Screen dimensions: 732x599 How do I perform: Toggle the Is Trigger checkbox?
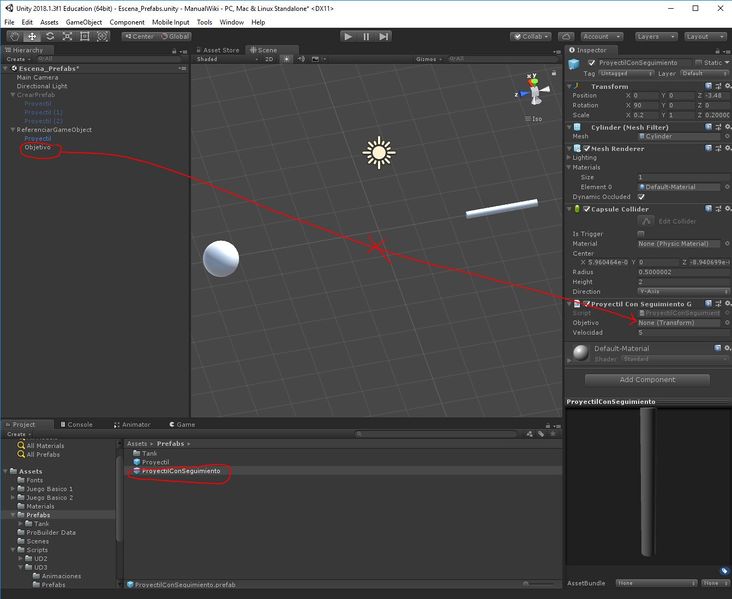tap(641, 234)
